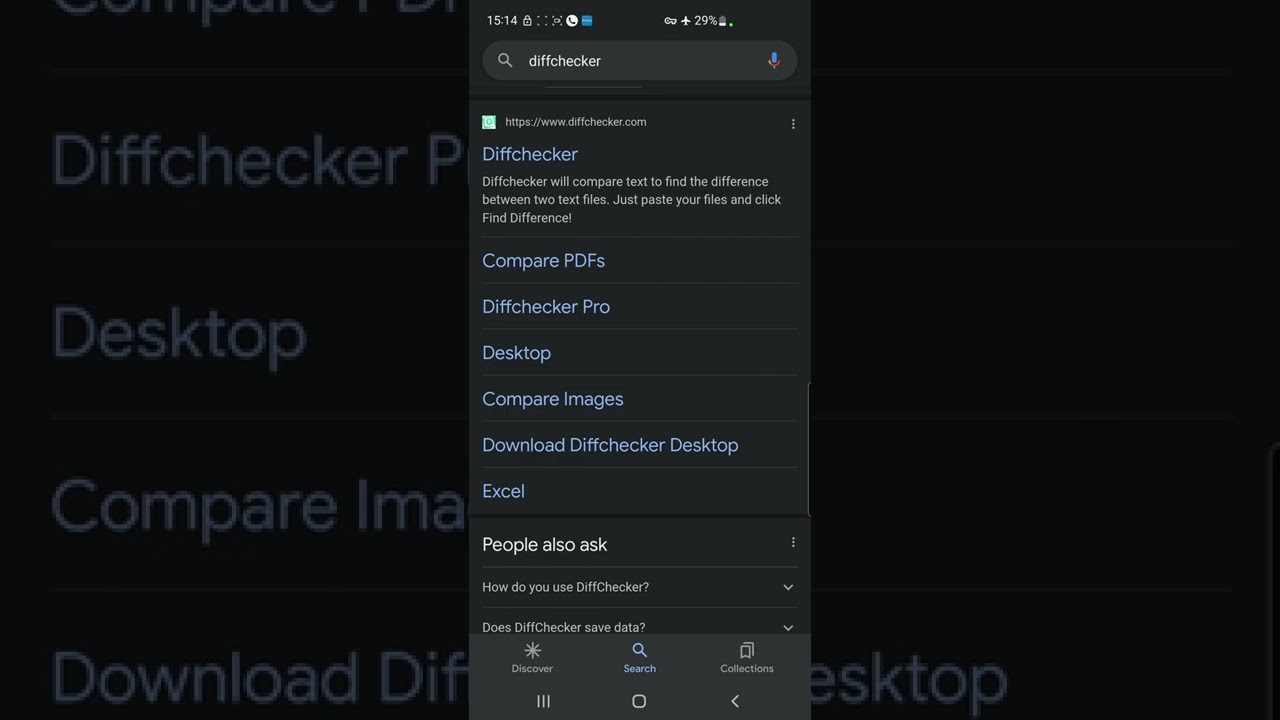Screen dimensions: 1280x720
Task: Open the Compare PDFs sitelink
Action: tap(543, 260)
